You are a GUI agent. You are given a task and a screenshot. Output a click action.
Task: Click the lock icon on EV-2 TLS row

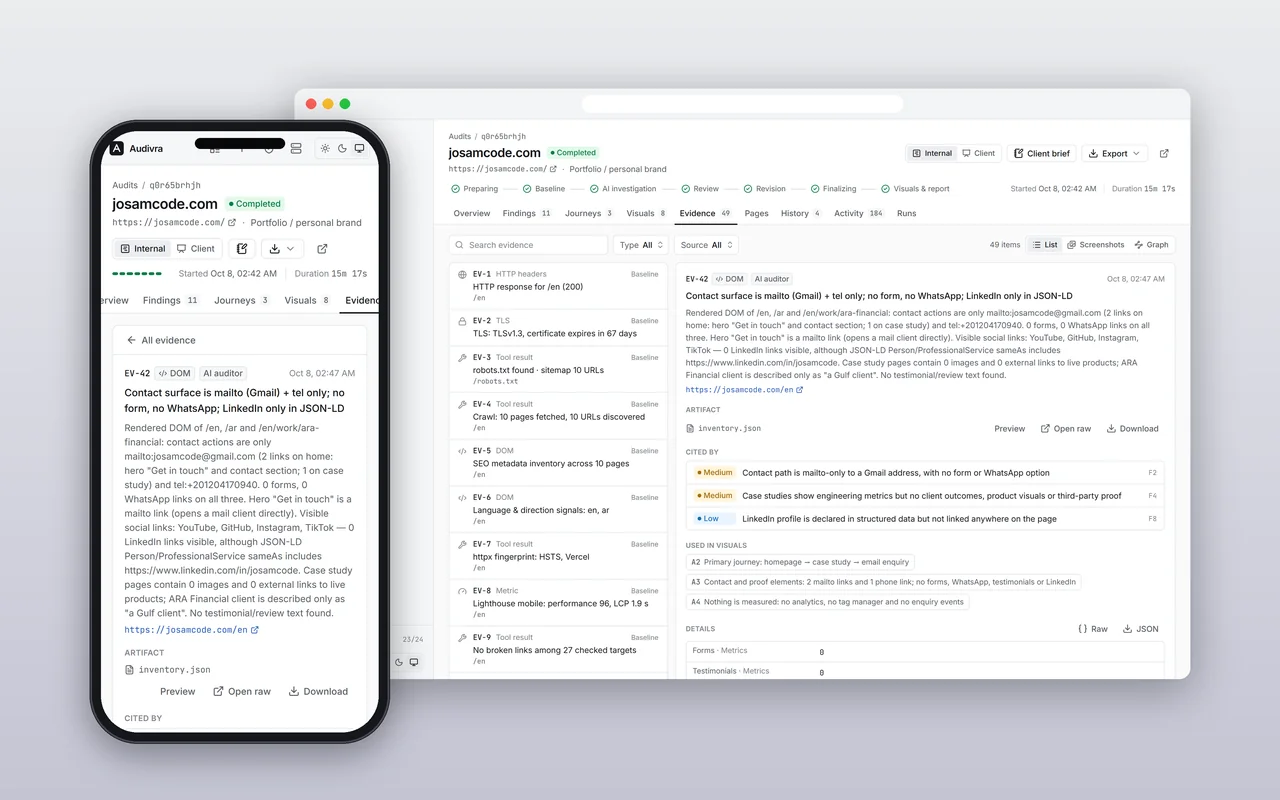click(462, 321)
